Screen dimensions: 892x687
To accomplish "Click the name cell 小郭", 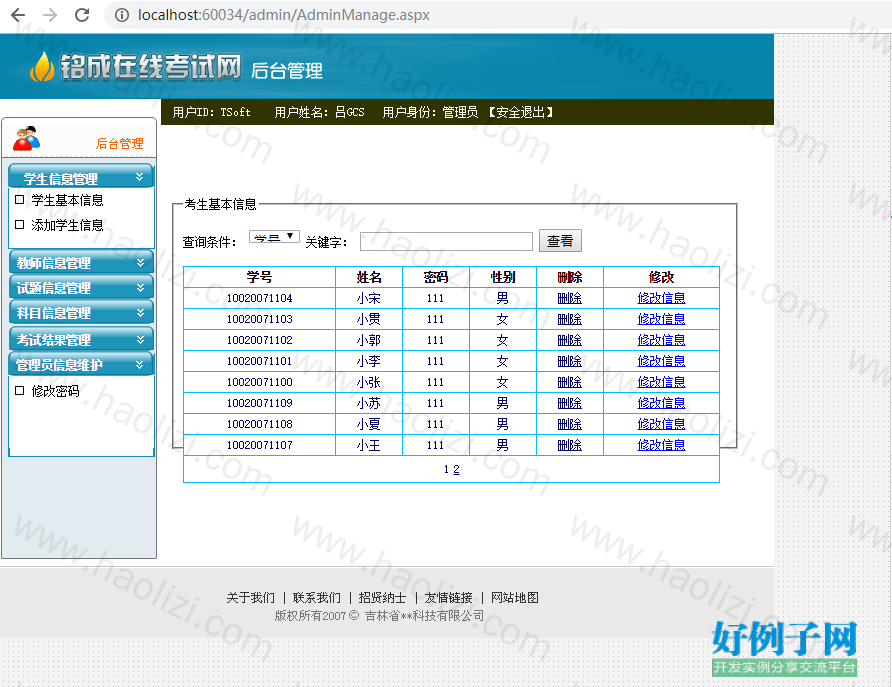I will tap(369, 340).
